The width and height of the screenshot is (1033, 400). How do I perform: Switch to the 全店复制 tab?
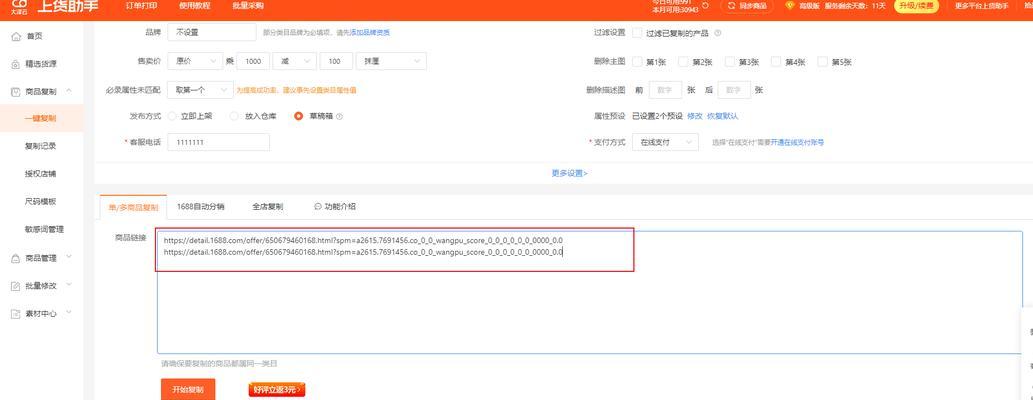[x=267, y=206]
